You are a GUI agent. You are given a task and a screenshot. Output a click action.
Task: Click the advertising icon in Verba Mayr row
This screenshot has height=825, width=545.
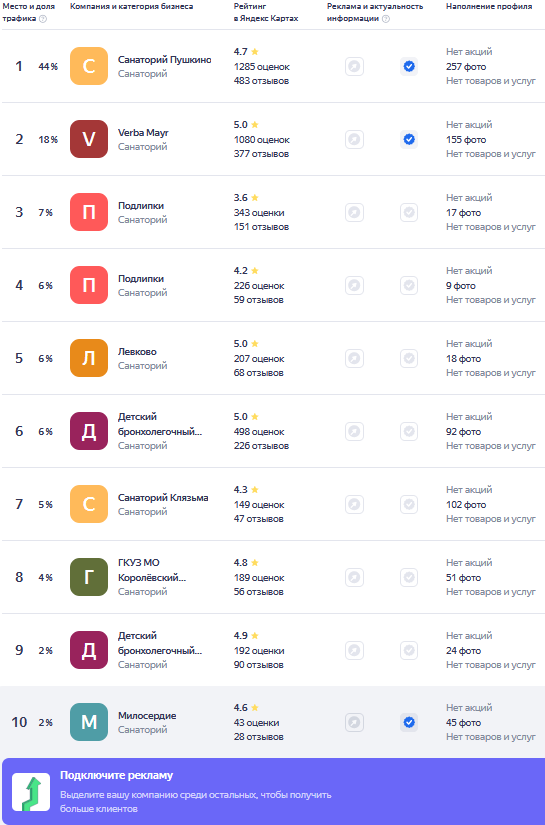click(355, 139)
